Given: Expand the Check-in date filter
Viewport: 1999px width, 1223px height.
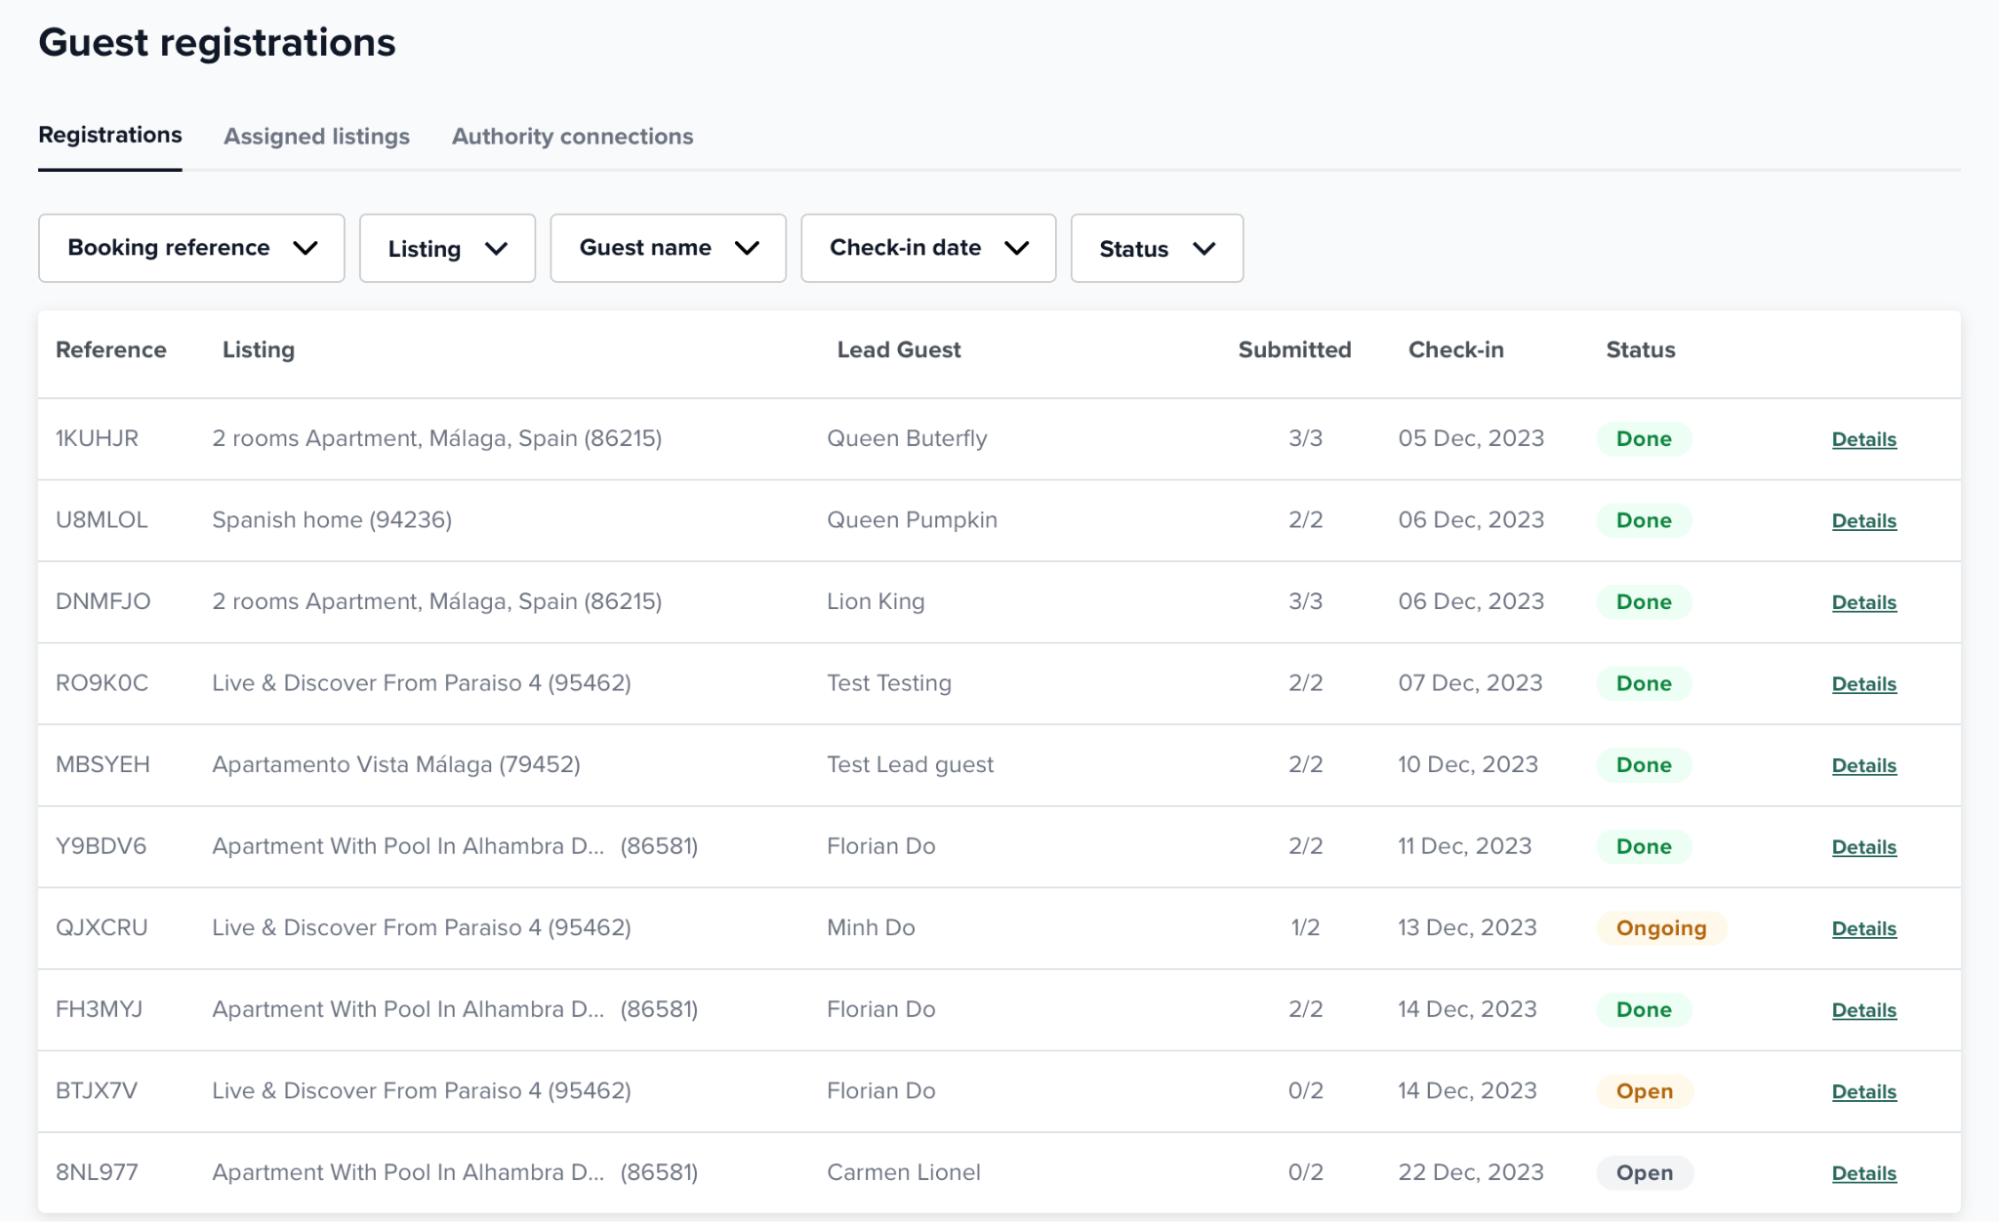Looking at the screenshot, I should click(x=928, y=248).
